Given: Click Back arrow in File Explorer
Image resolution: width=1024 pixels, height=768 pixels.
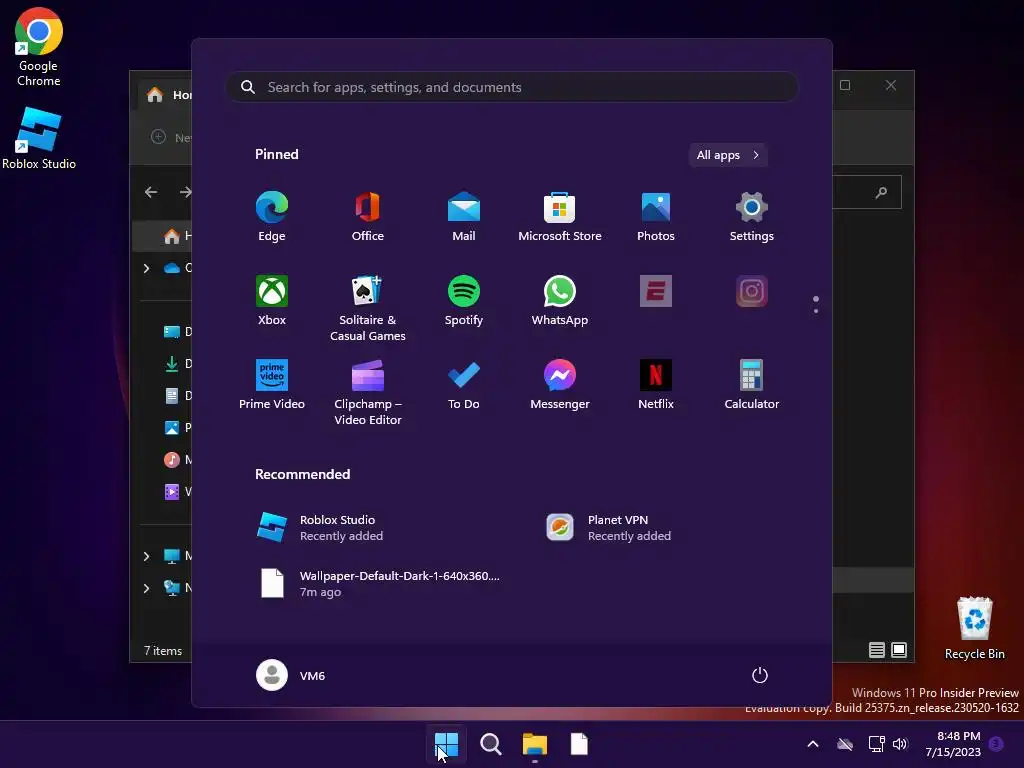Looking at the screenshot, I should click(x=151, y=192).
